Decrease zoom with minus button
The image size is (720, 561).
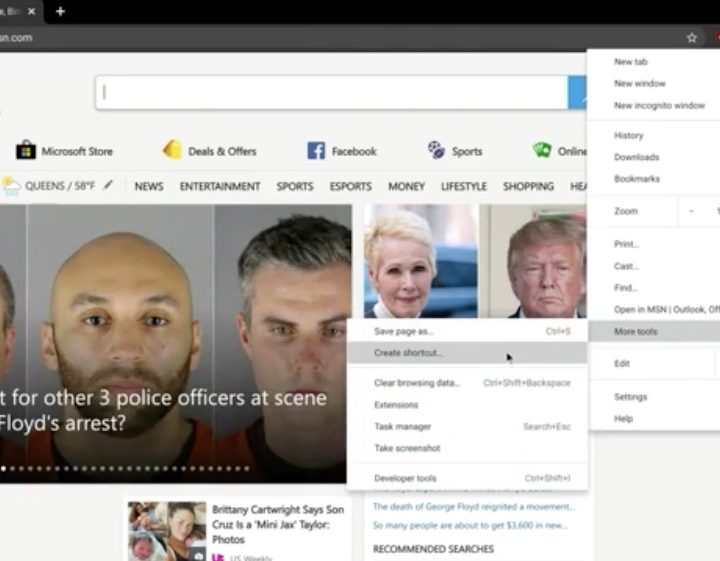(x=691, y=211)
